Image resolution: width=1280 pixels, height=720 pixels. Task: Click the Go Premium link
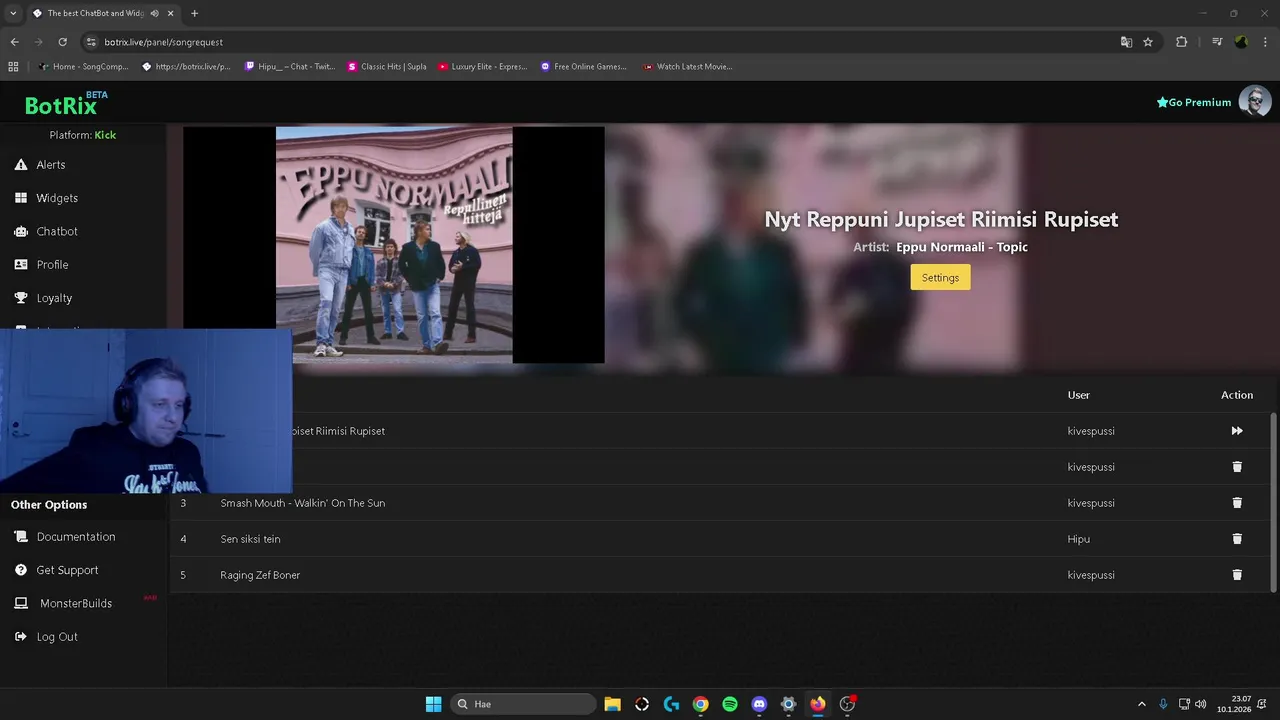1194,102
